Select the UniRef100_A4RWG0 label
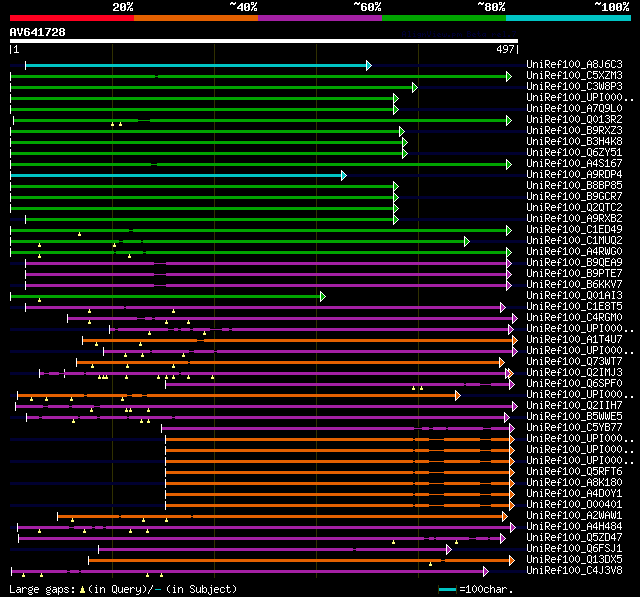This screenshot has width=640, height=597. click(574, 252)
